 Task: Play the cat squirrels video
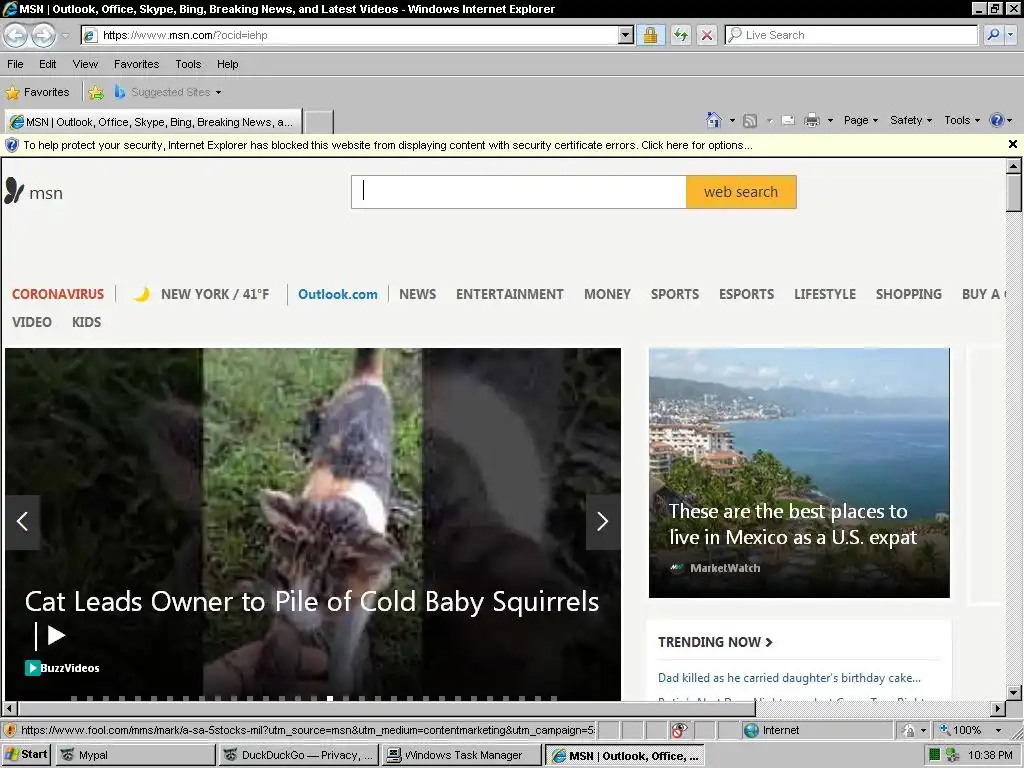click(56, 635)
